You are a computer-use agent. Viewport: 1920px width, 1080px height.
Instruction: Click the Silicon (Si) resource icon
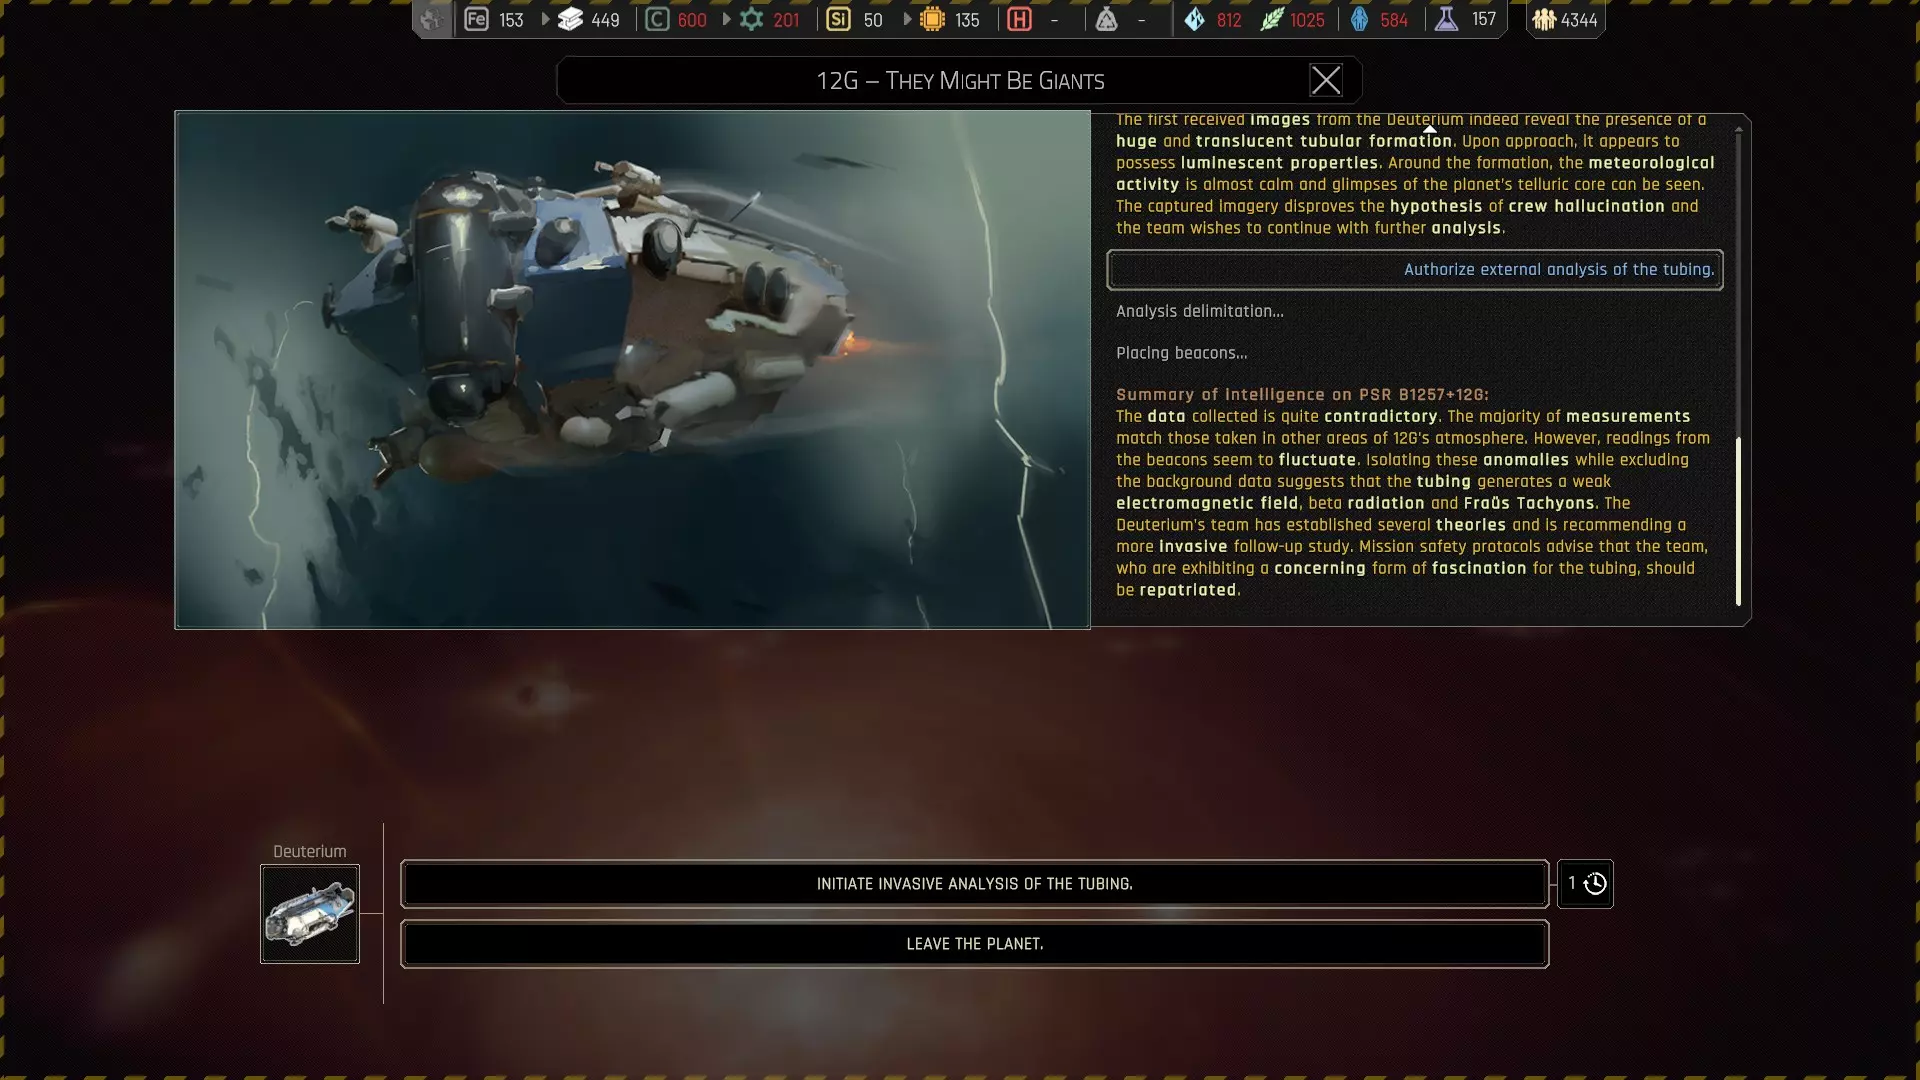[838, 19]
